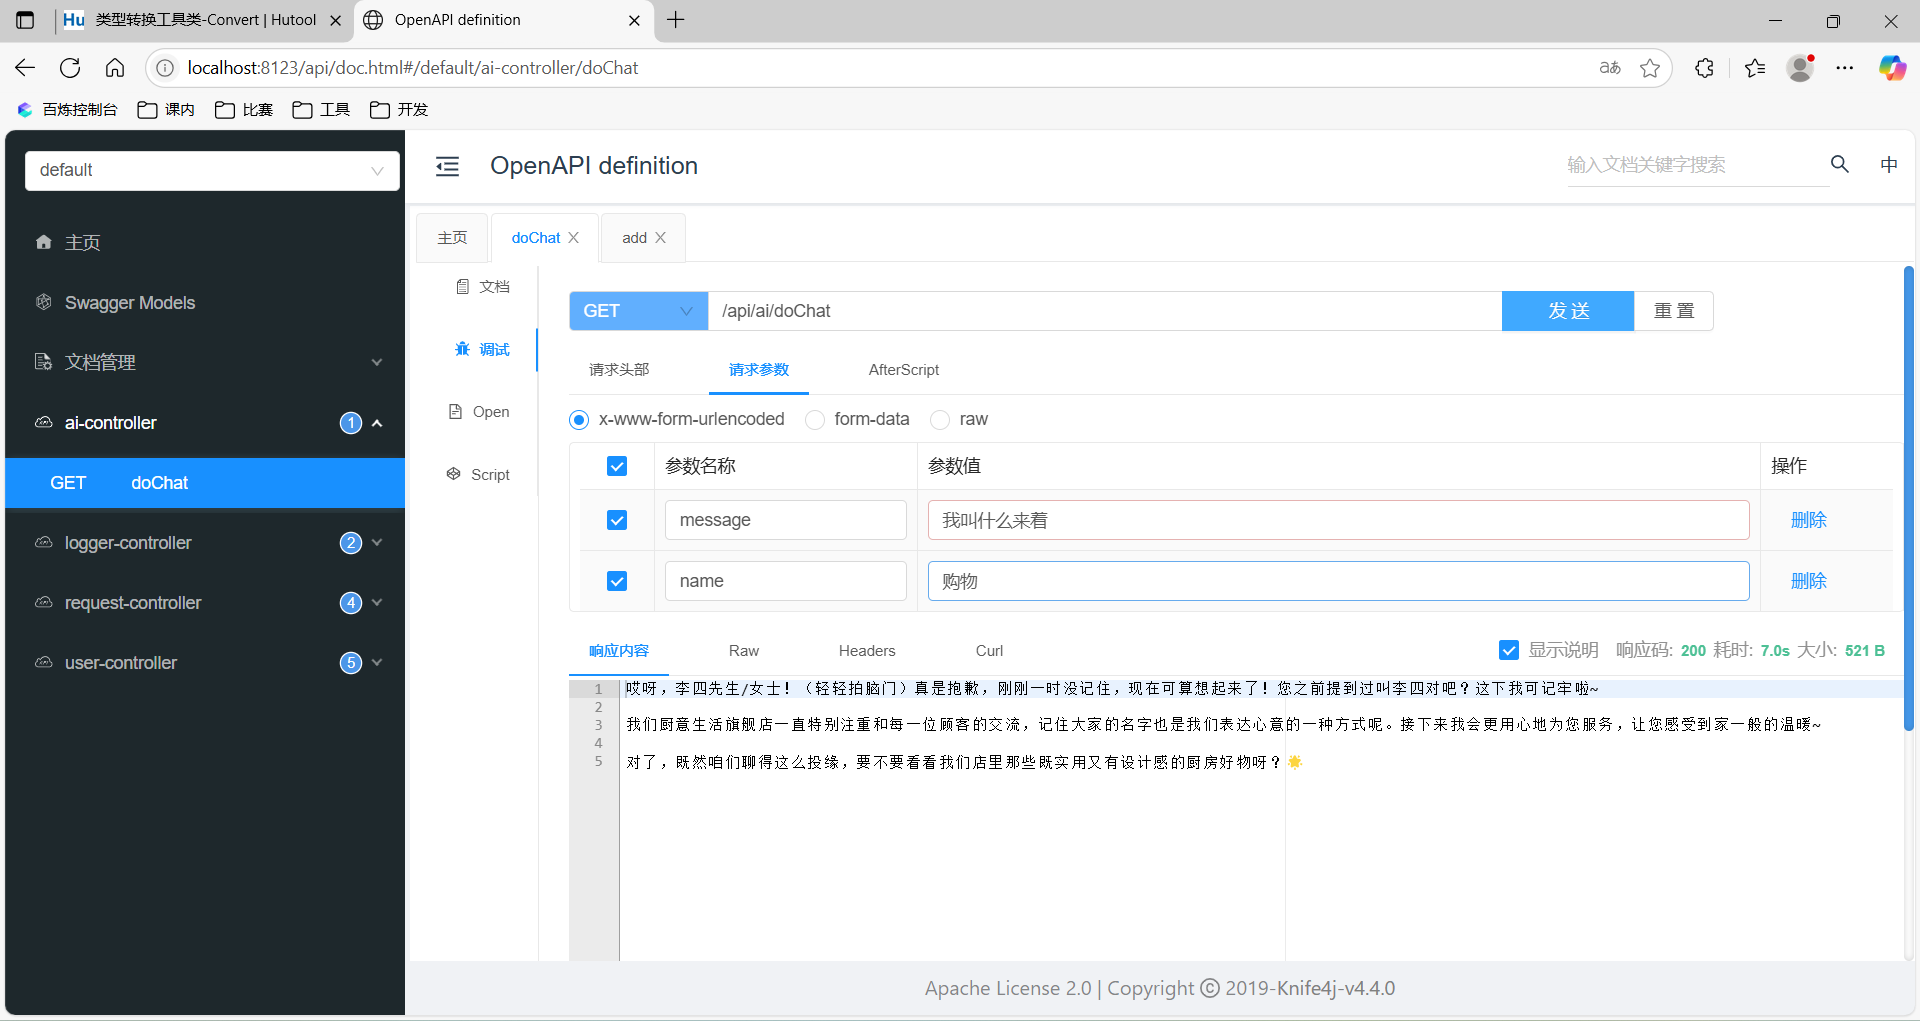Select the form-data radio button
The width and height of the screenshot is (1920, 1021).
coord(815,419)
